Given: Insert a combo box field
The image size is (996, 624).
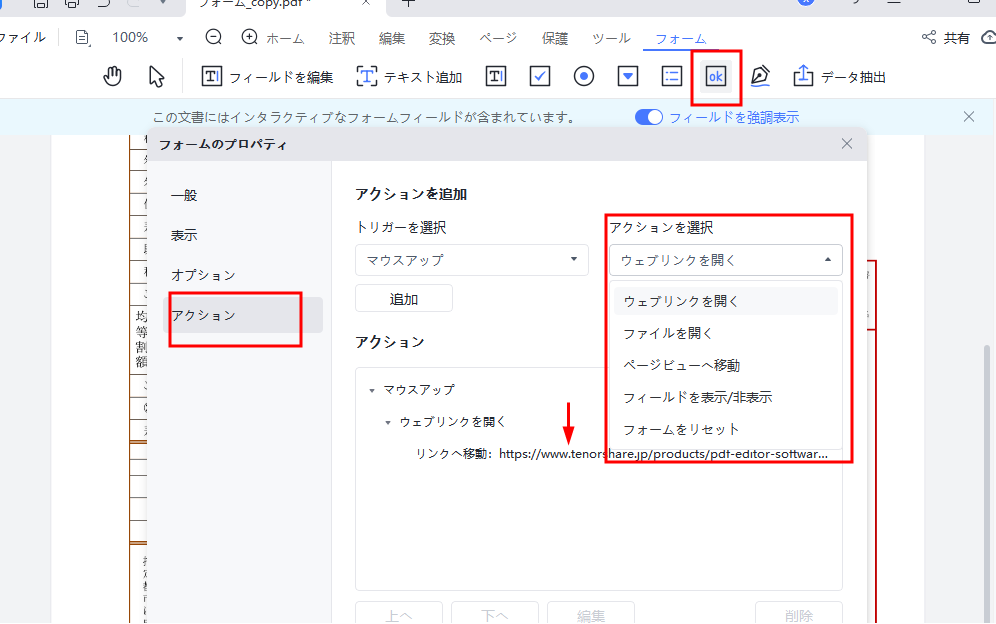Looking at the screenshot, I should click(x=627, y=75).
